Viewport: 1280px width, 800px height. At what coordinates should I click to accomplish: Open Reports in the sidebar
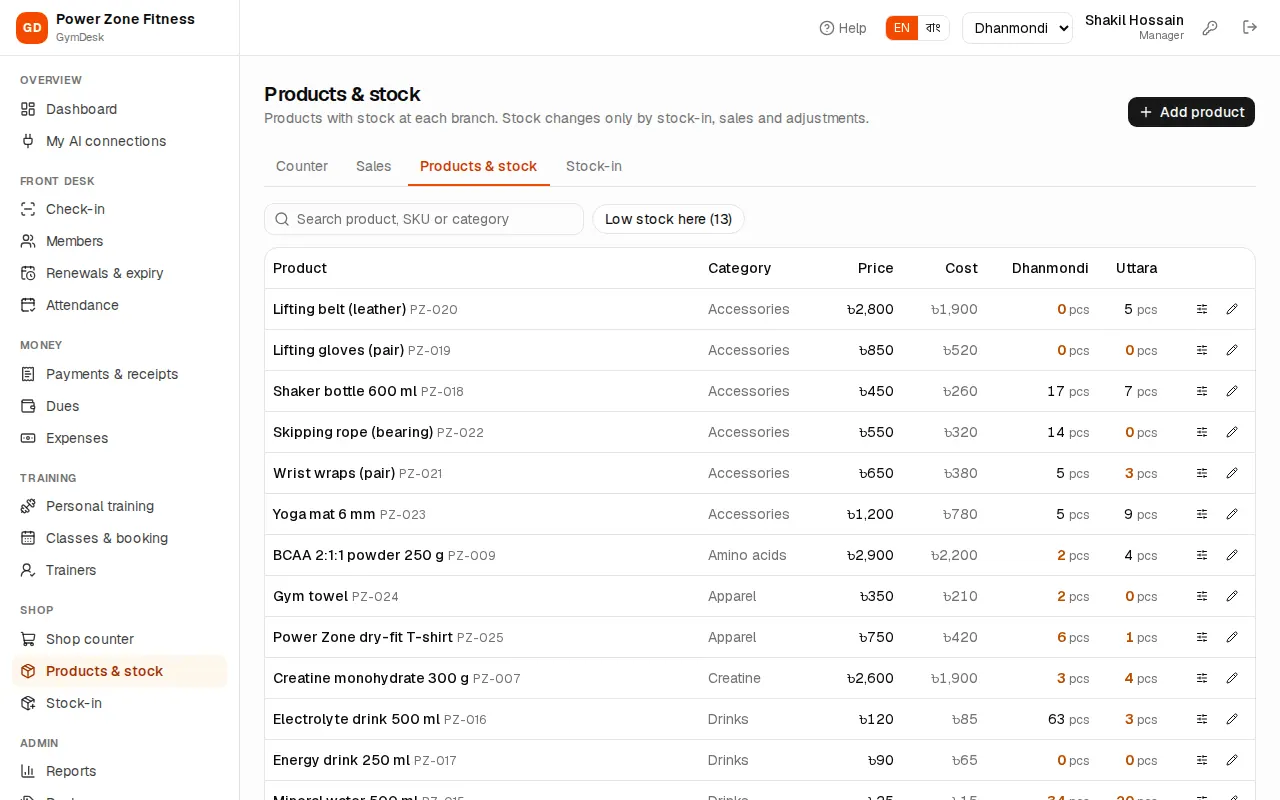tap(120, 771)
